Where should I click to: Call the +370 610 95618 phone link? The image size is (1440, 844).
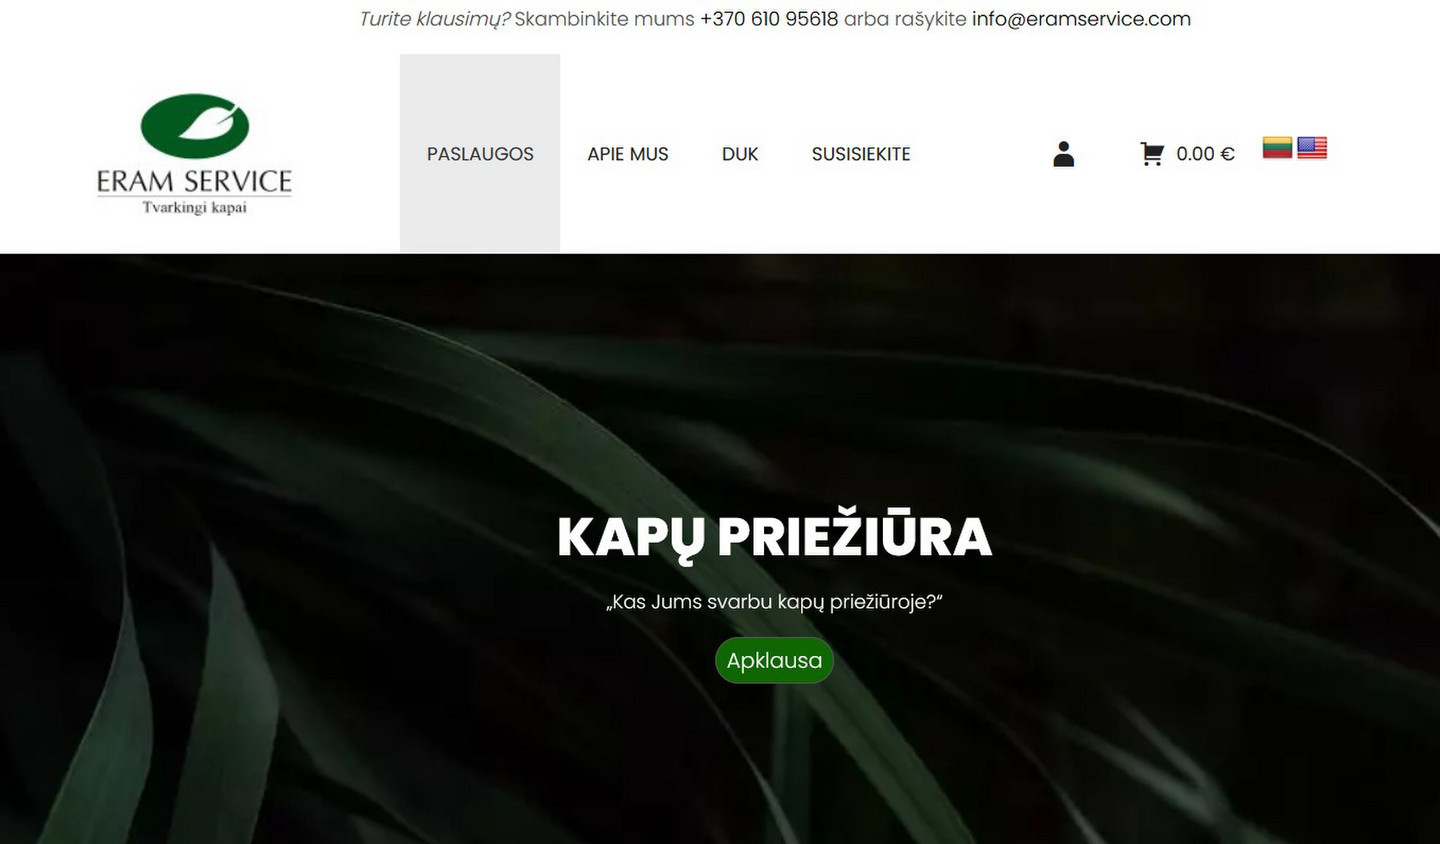(769, 19)
